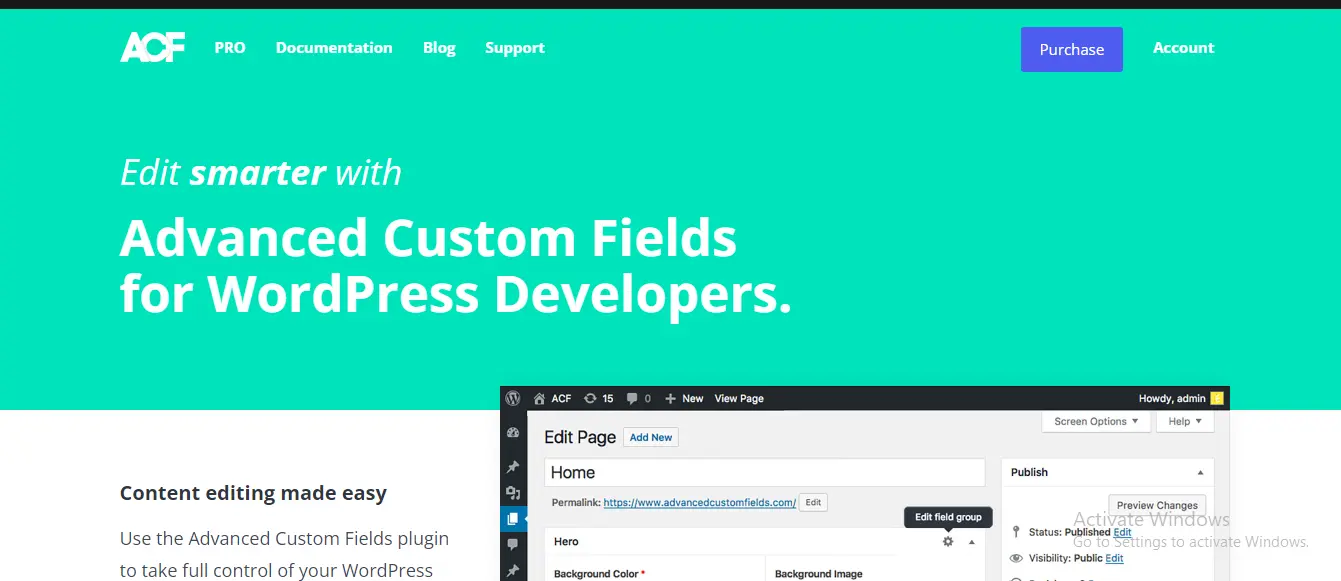The width and height of the screenshot is (1341, 581).
Task: Click the Edit Page heading
Action: [580, 437]
